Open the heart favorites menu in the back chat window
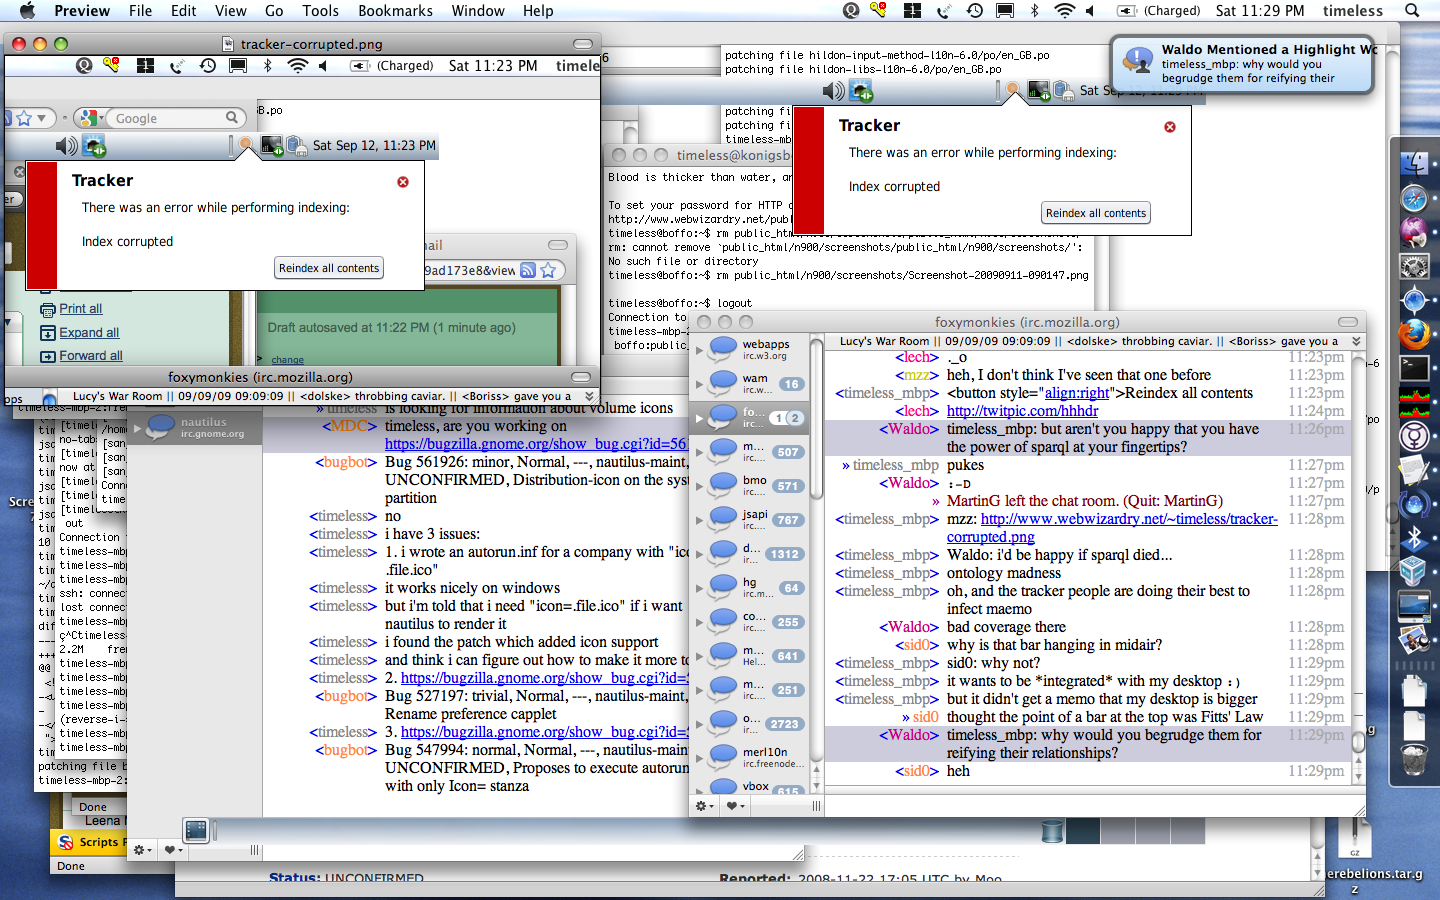The height and width of the screenshot is (900, 1440). [173, 850]
